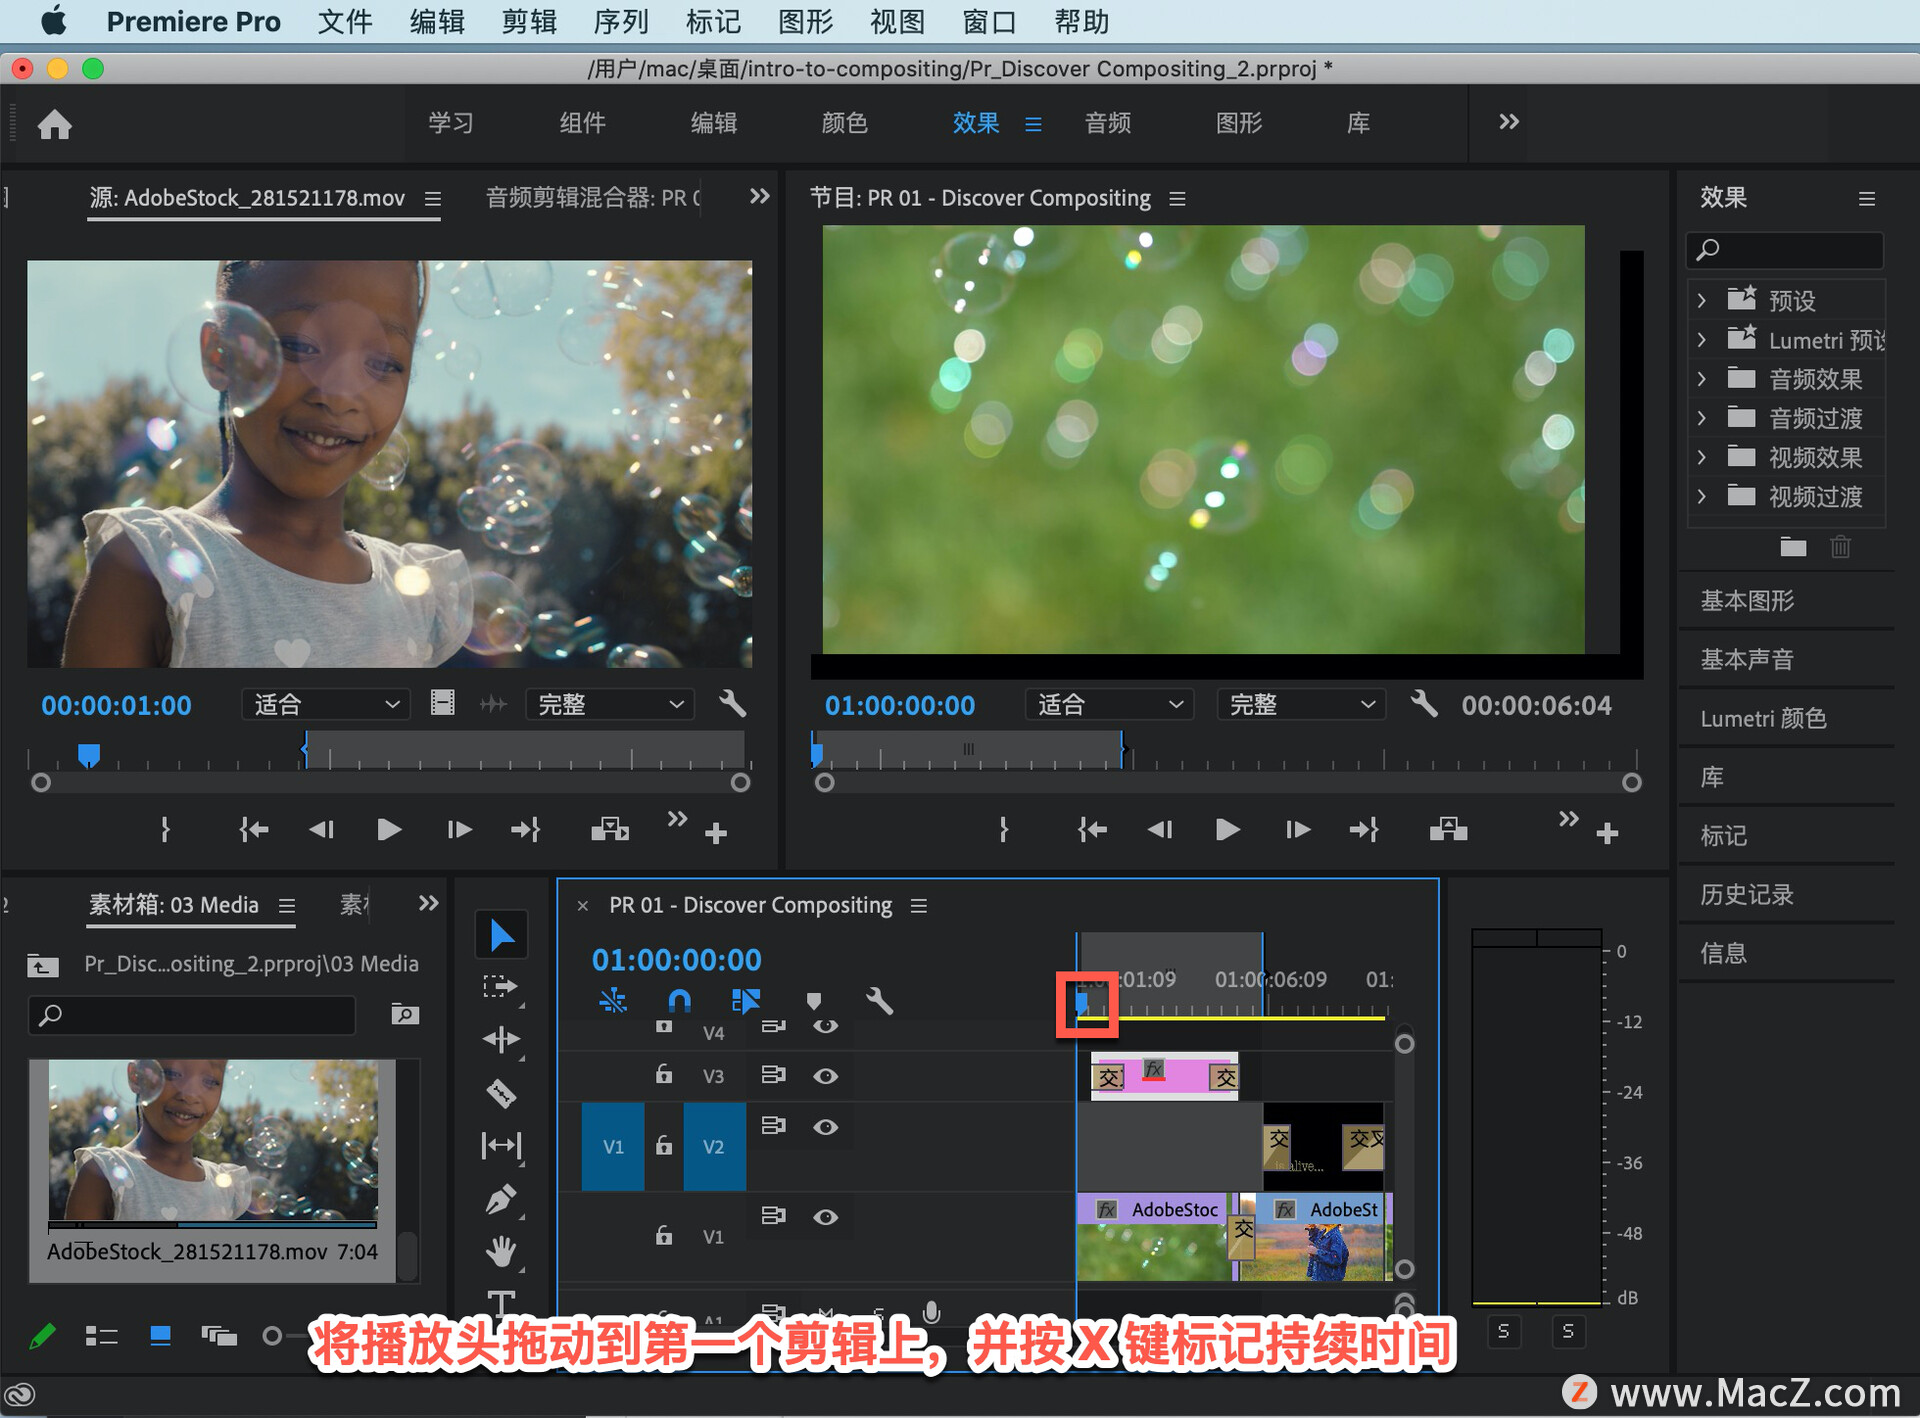Switch media bin to list view
The width and height of the screenshot is (1920, 1418).
click(102, 1336)
